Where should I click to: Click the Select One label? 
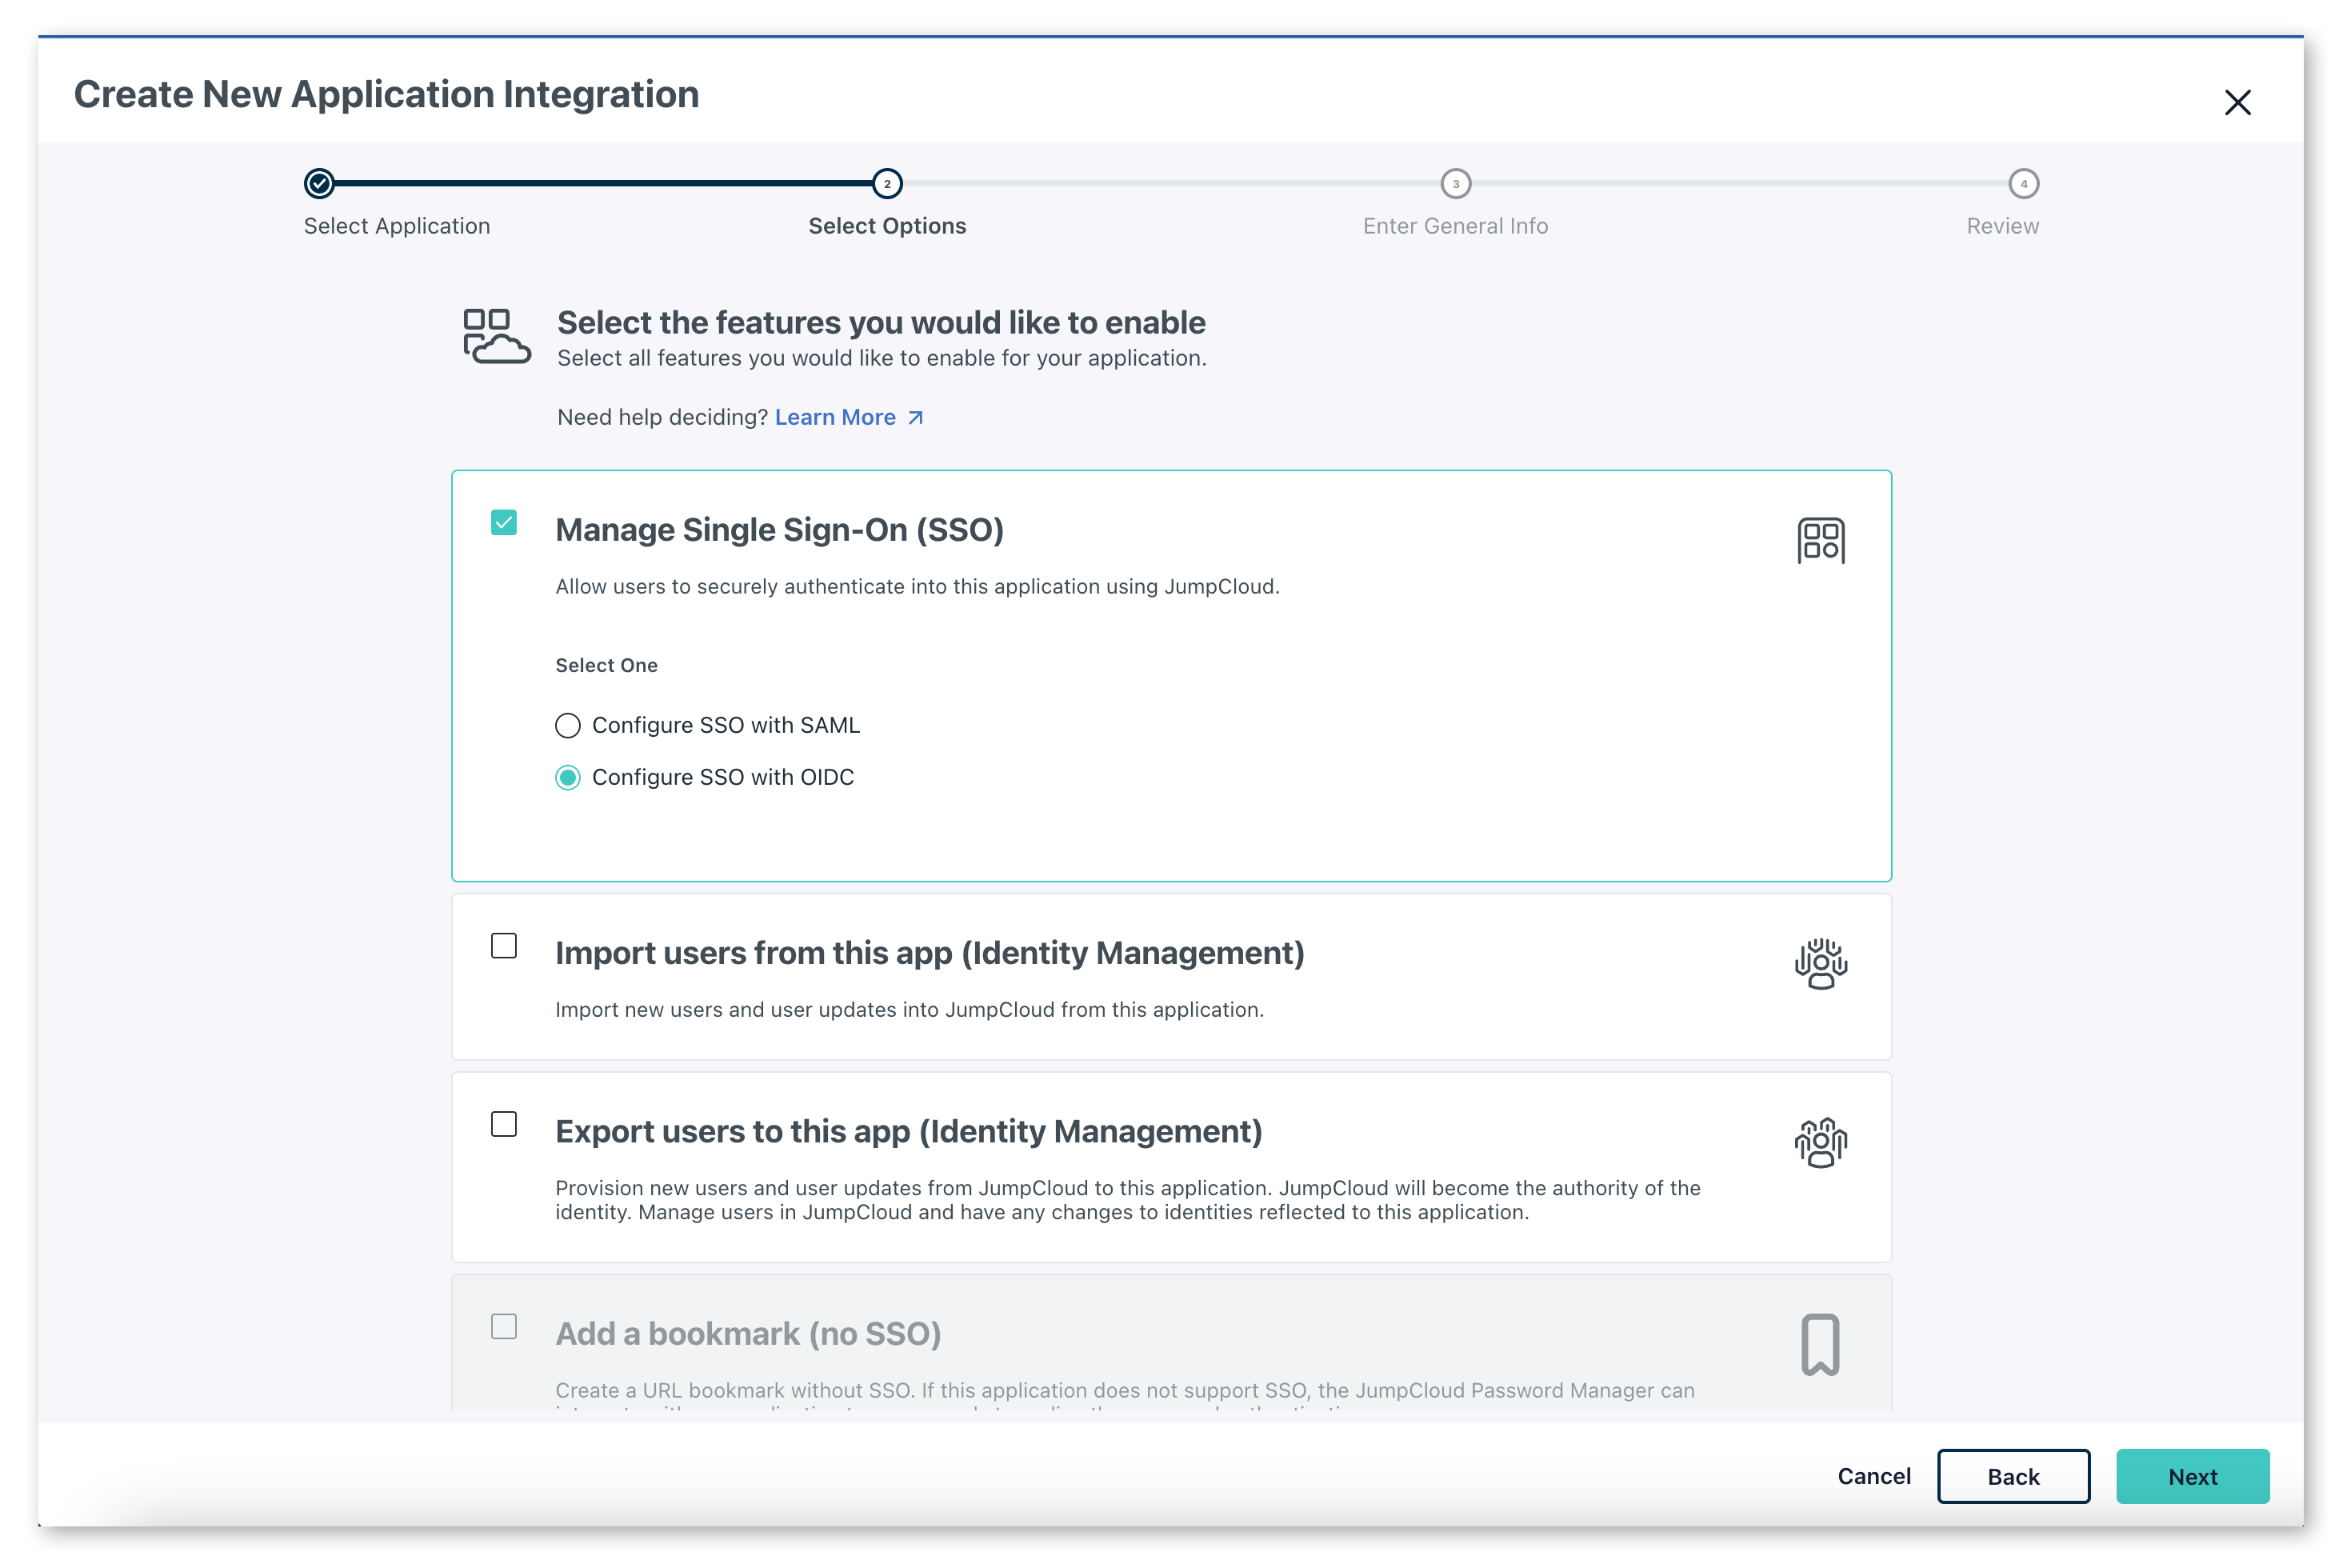(x=606, y=665)
